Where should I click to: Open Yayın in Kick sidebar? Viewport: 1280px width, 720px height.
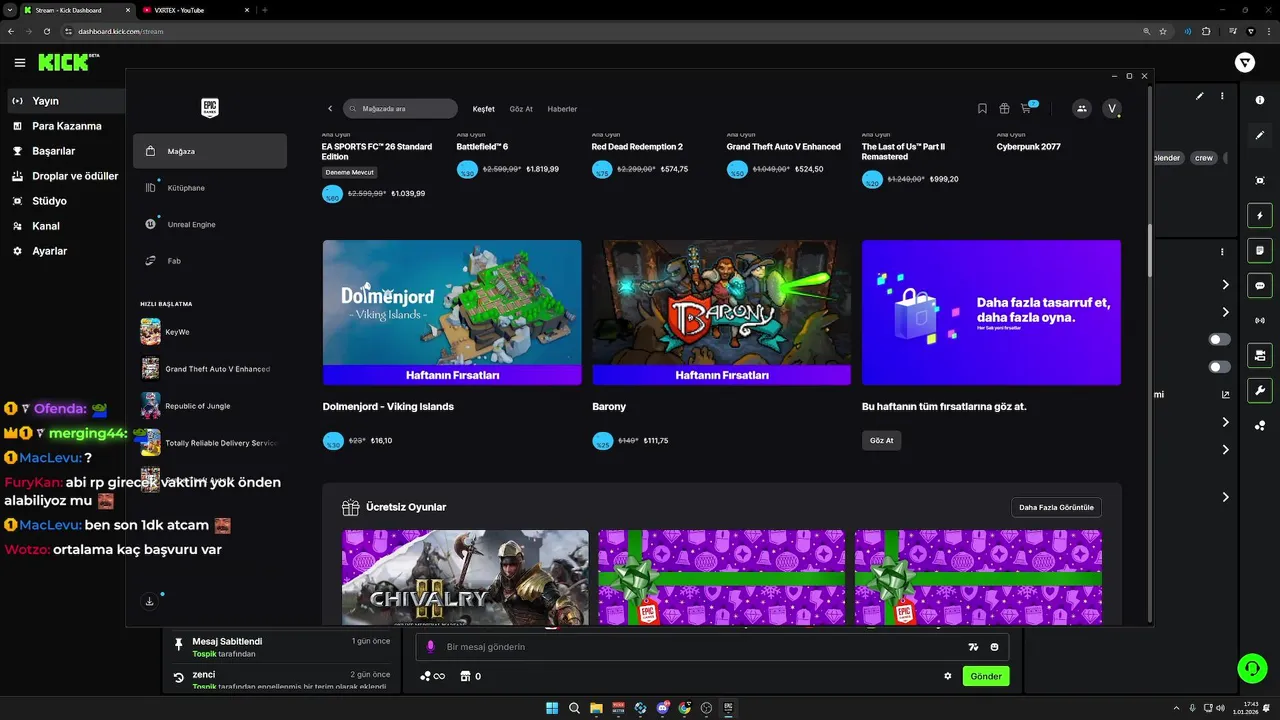pos(64,101)
